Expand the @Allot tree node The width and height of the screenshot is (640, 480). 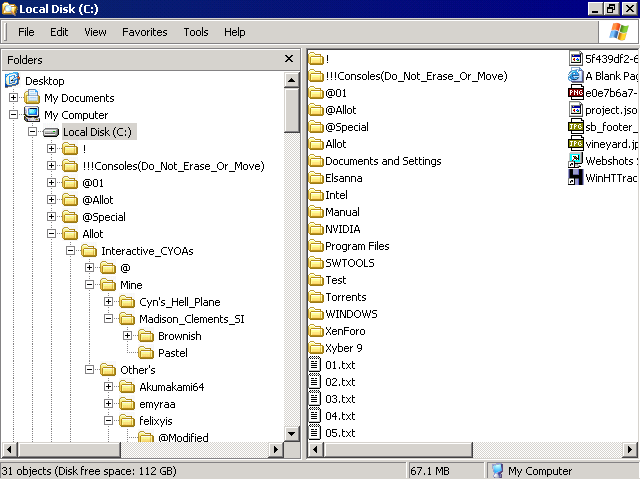coord(51,200)
